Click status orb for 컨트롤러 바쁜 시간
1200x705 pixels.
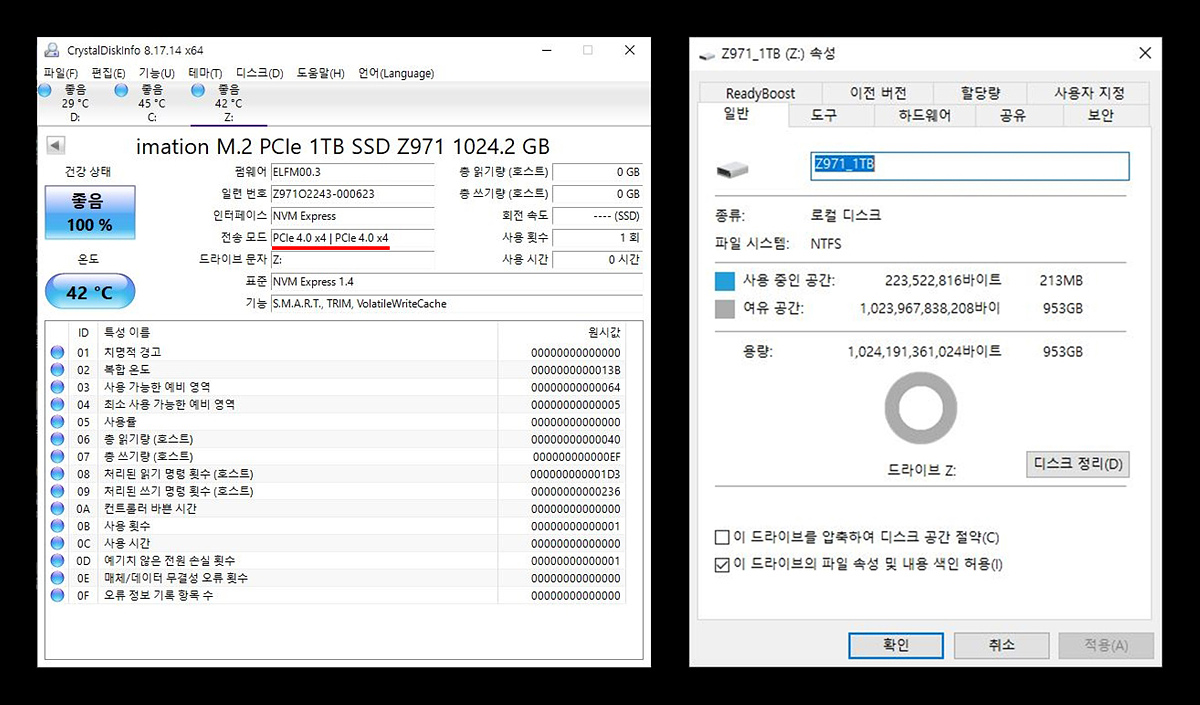57,509
